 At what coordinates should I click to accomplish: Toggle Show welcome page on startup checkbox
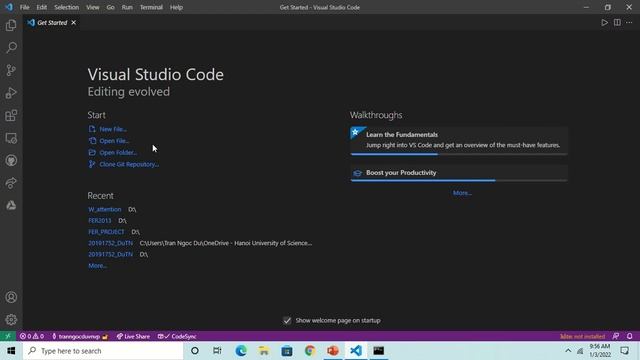pyautogui.click(x=287, y=320)
